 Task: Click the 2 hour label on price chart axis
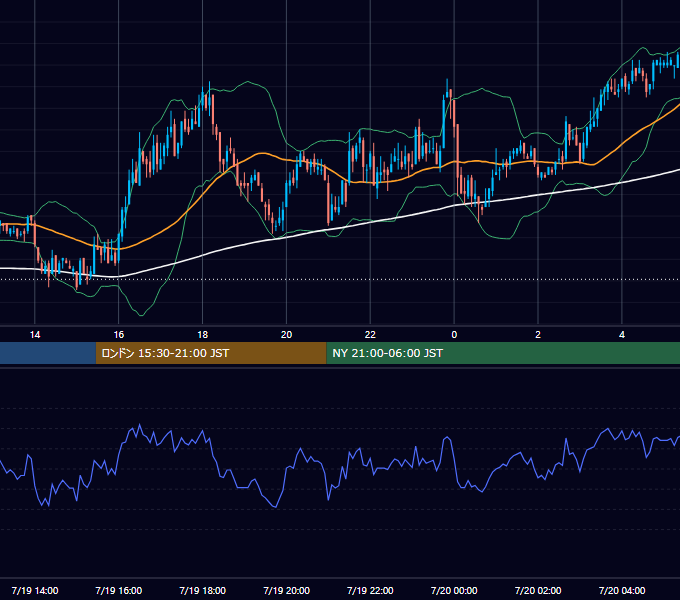(538, 335)
